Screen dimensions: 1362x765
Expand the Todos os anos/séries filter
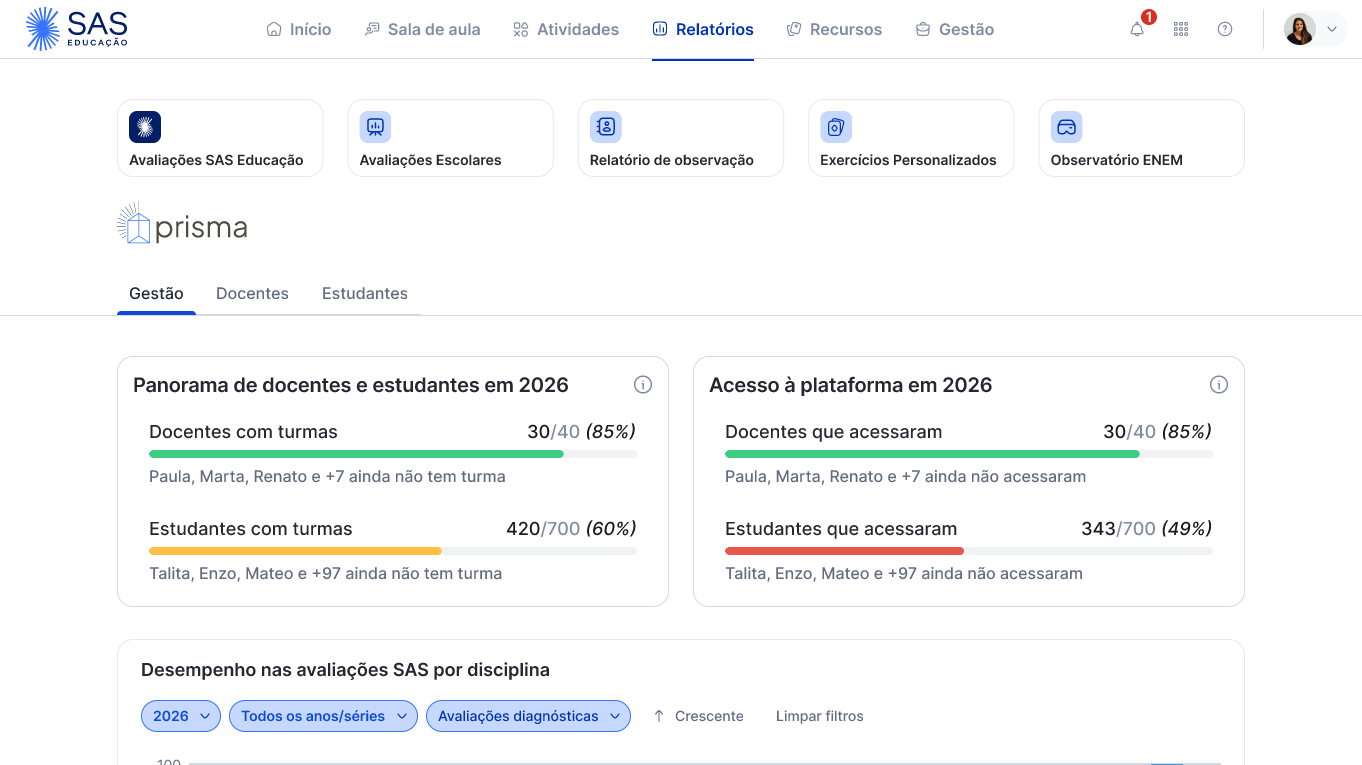(323, 716)
